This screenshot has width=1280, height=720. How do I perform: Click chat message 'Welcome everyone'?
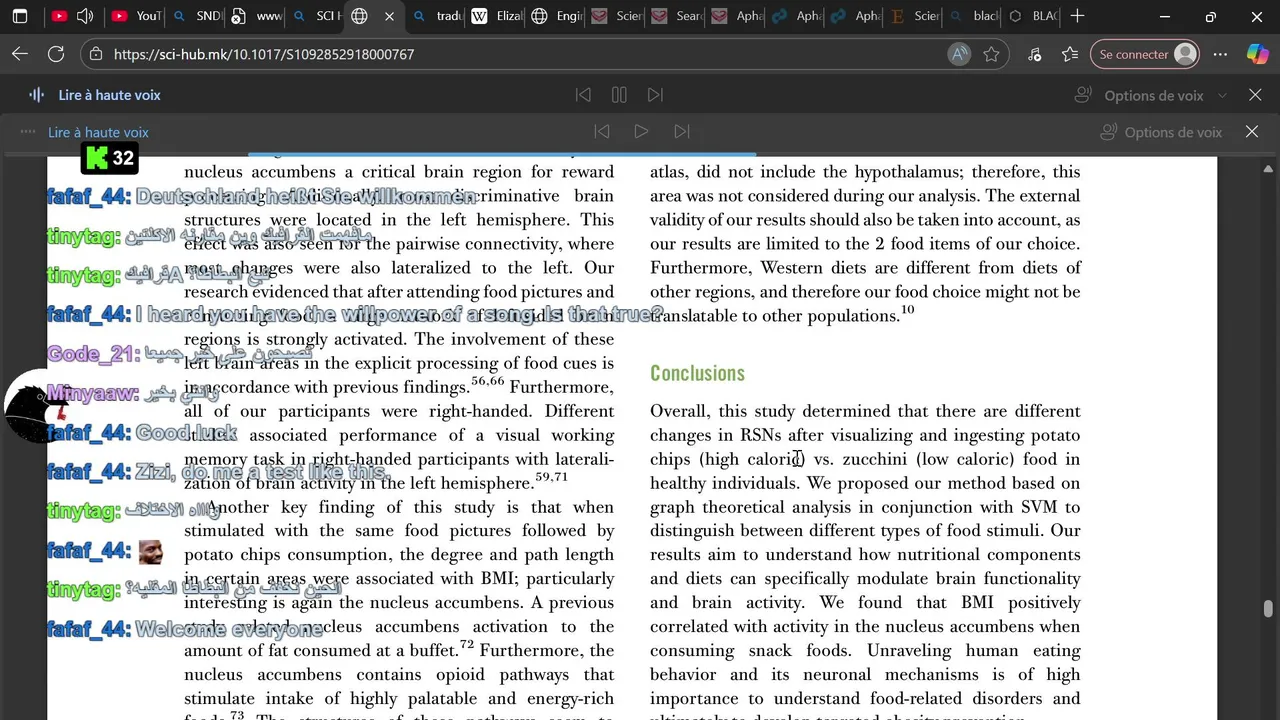(229, 629)
